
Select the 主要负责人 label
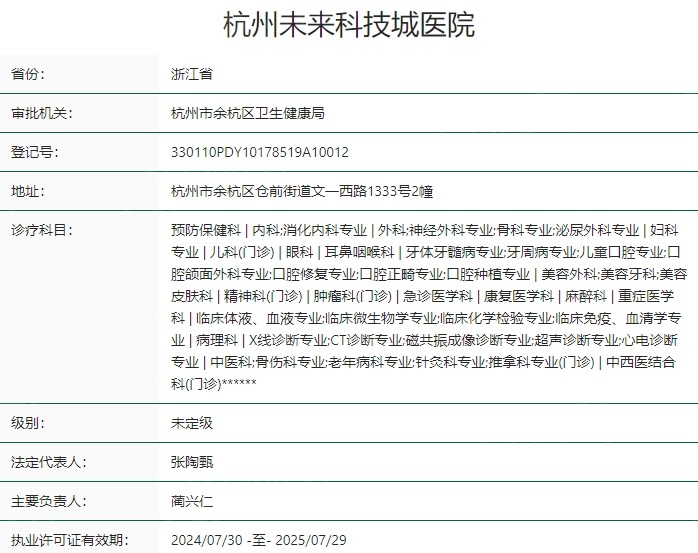(x=49, y=501)
